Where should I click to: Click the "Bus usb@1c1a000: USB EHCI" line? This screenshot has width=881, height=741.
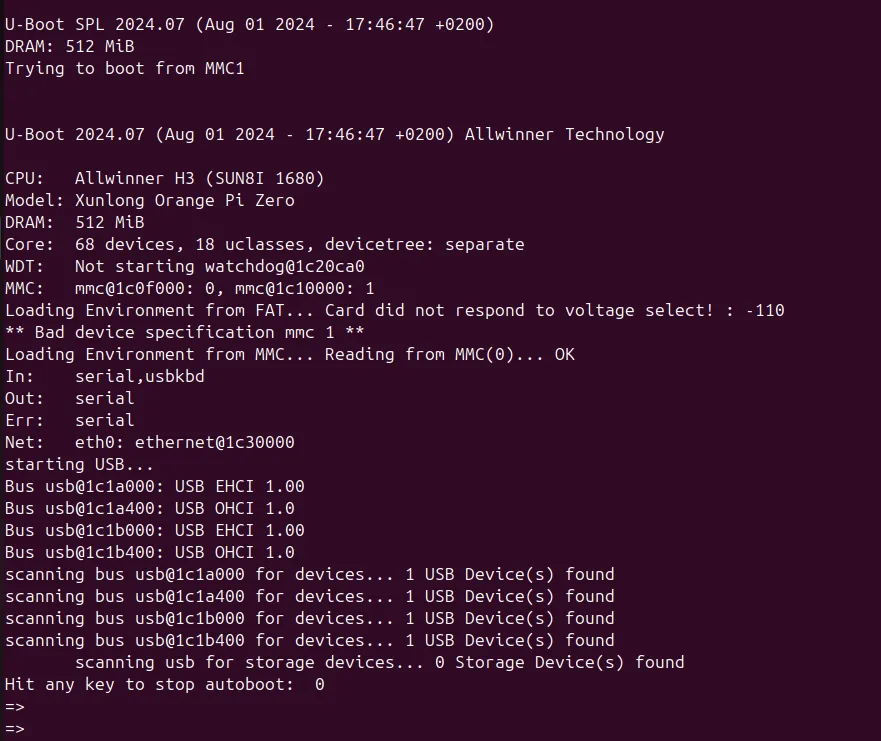click(x=154, y=486)
